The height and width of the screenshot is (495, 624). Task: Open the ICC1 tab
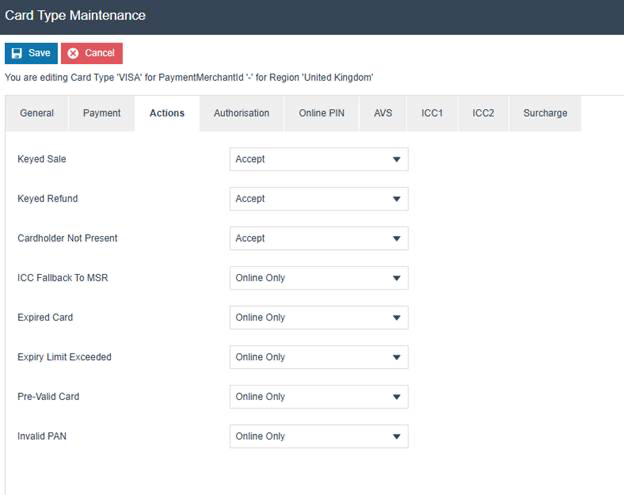point(432,113)
